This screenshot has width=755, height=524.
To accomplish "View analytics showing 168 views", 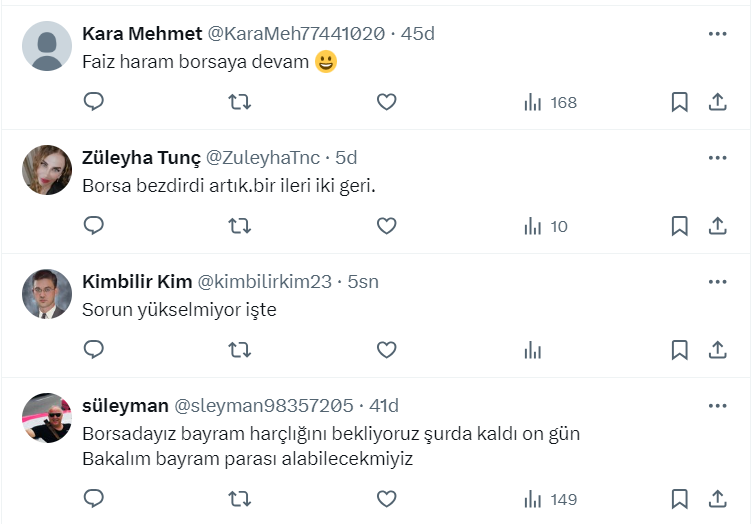I will [x=551, y=102].
